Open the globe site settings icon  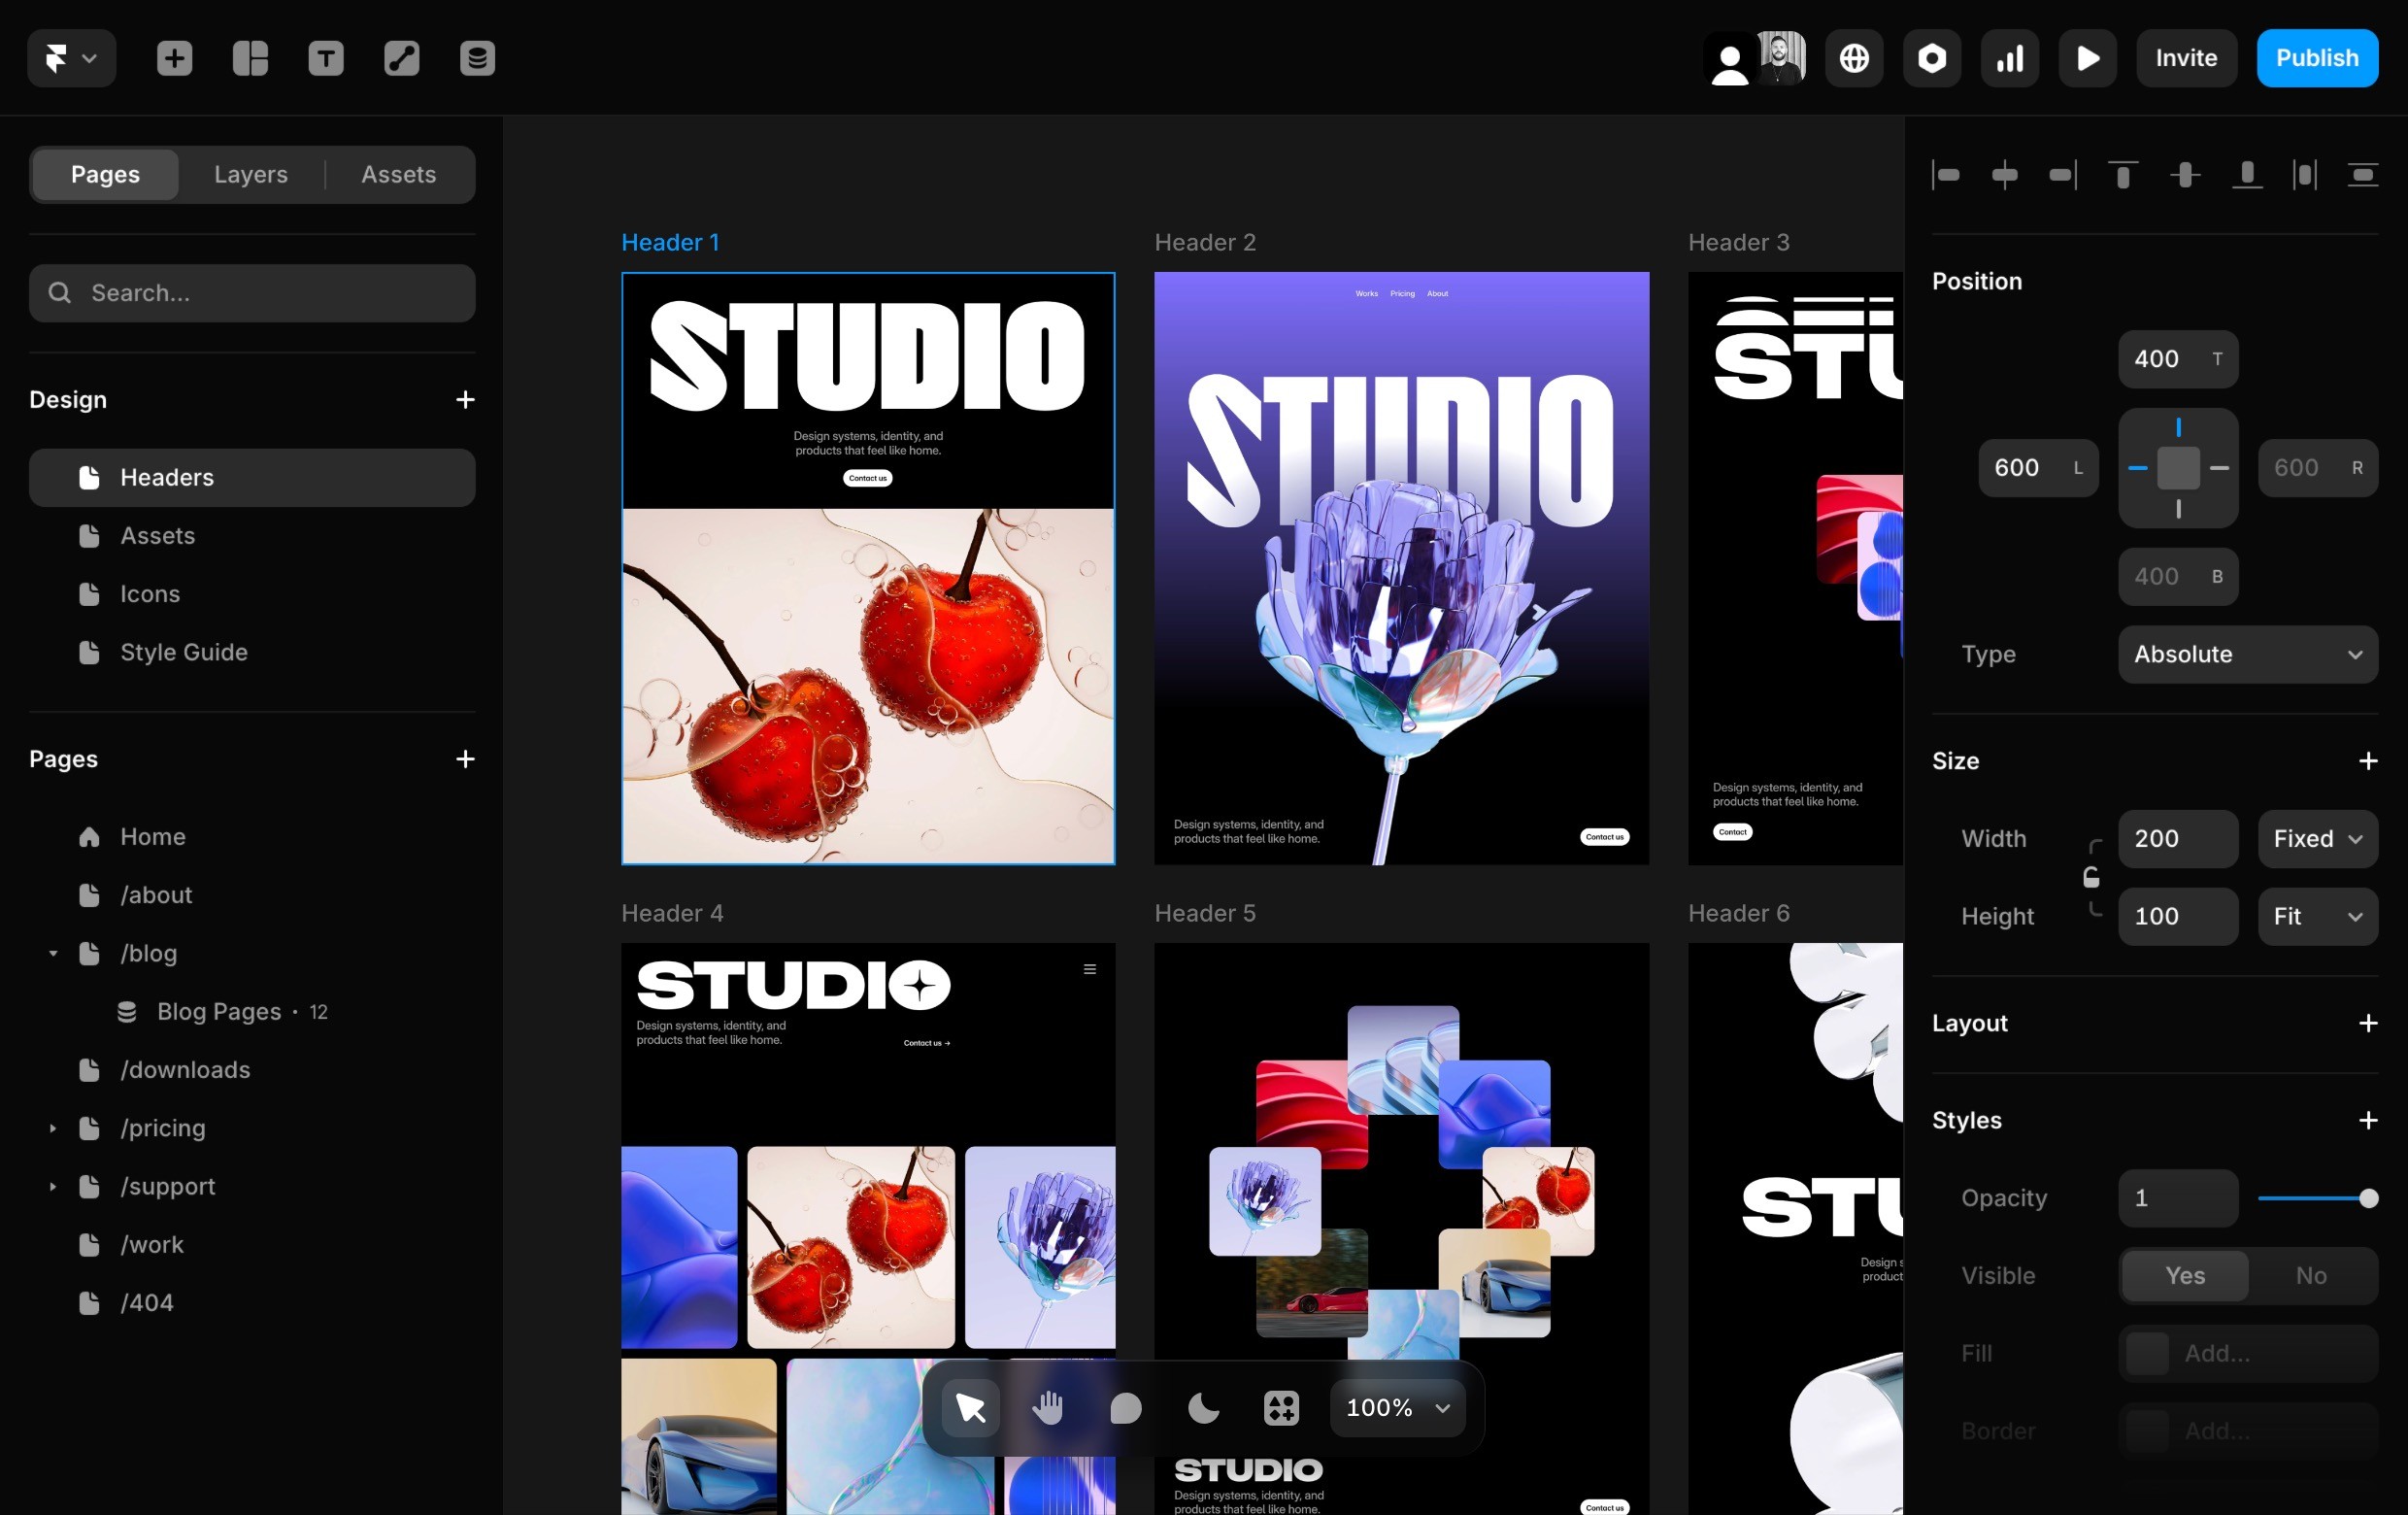(1854, 58)
